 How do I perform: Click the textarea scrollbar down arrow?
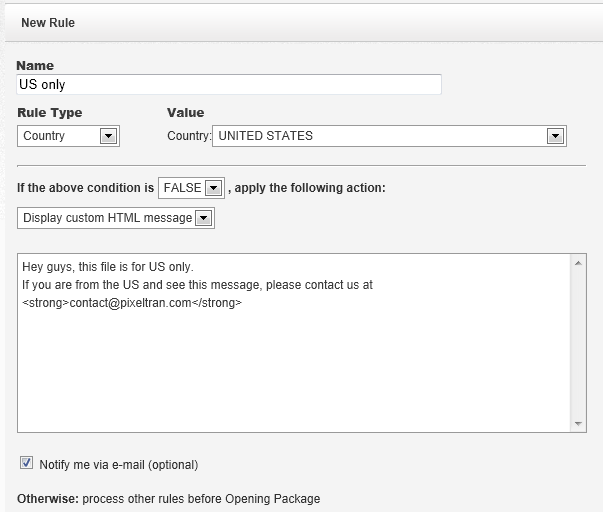click(578, 424)
